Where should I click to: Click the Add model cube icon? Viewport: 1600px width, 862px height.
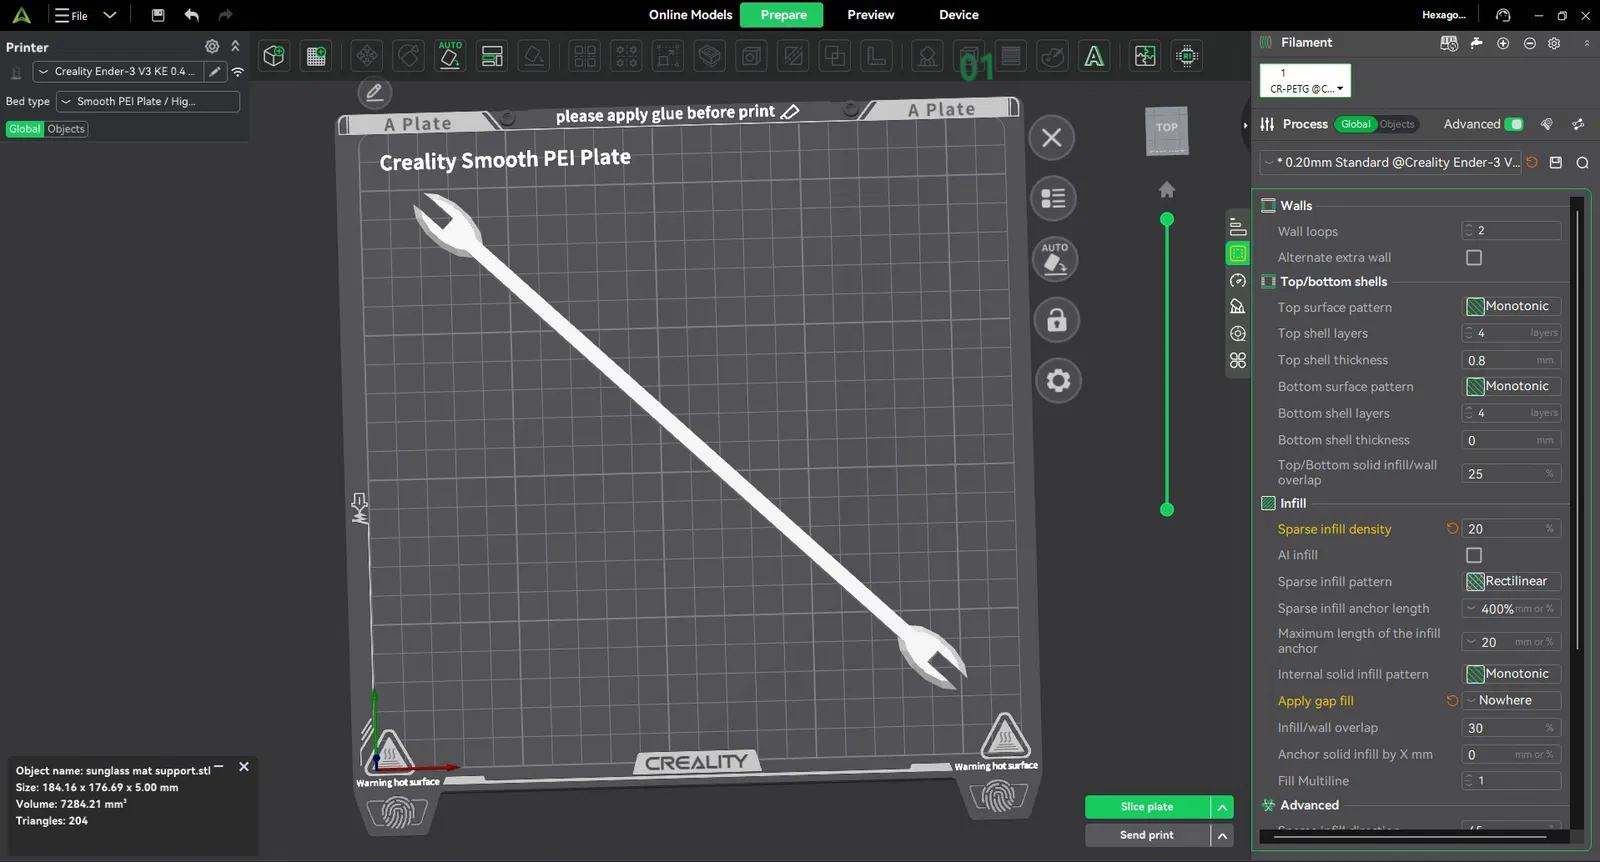coord(274,56)
